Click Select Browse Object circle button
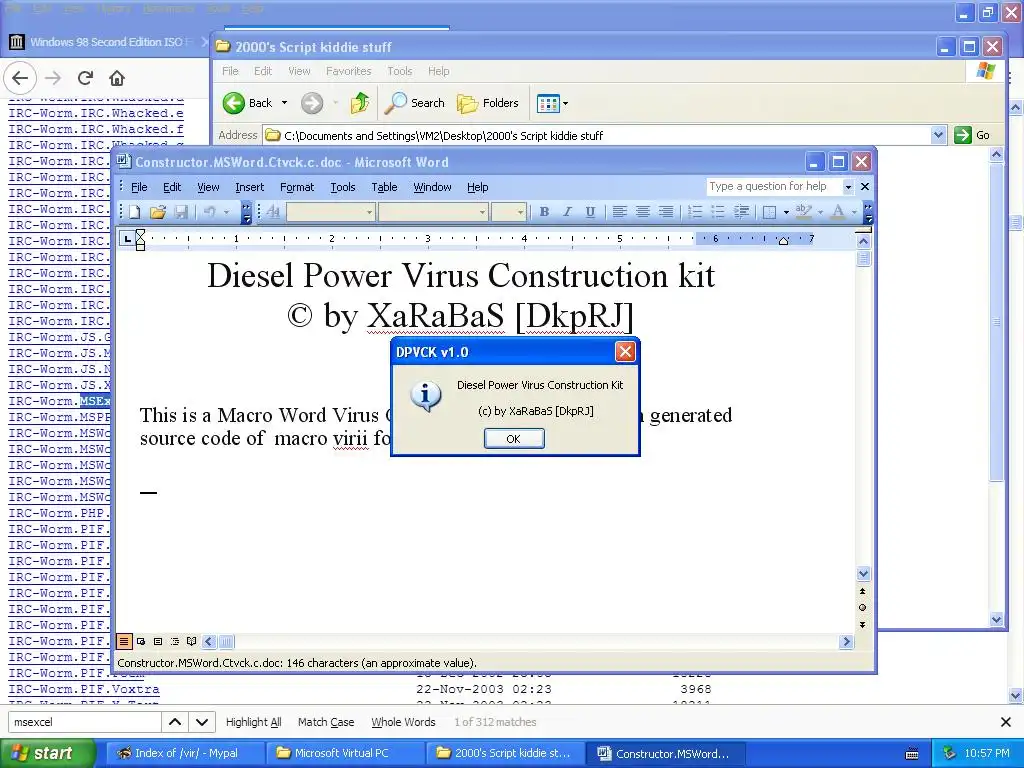The height and width of the screenshot is (768, 1024). (x=863, y=607)
